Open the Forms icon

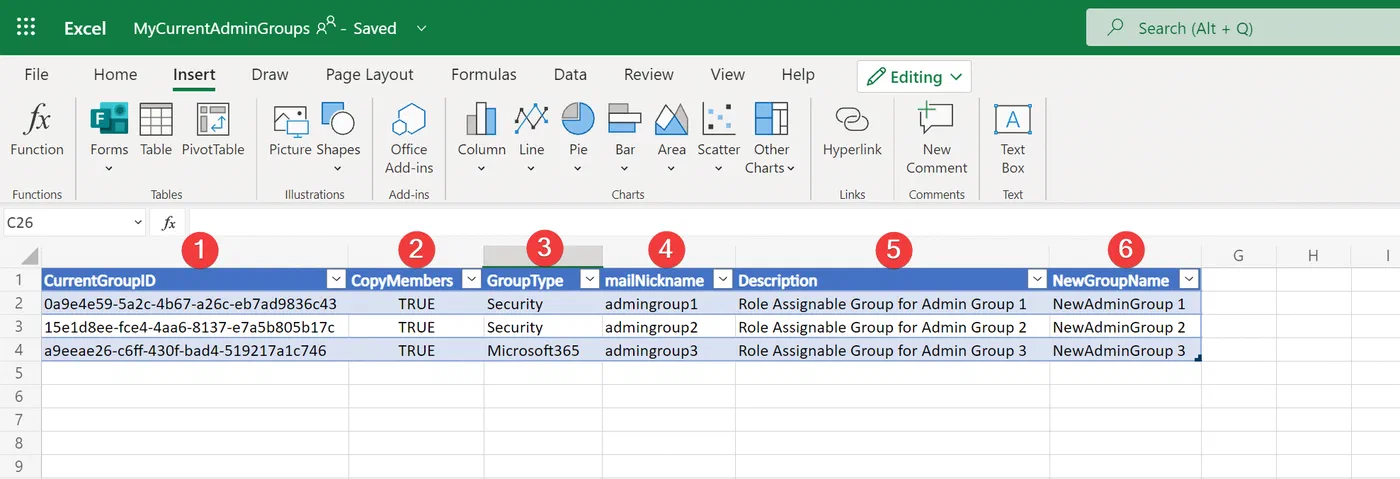click(109, 119)
